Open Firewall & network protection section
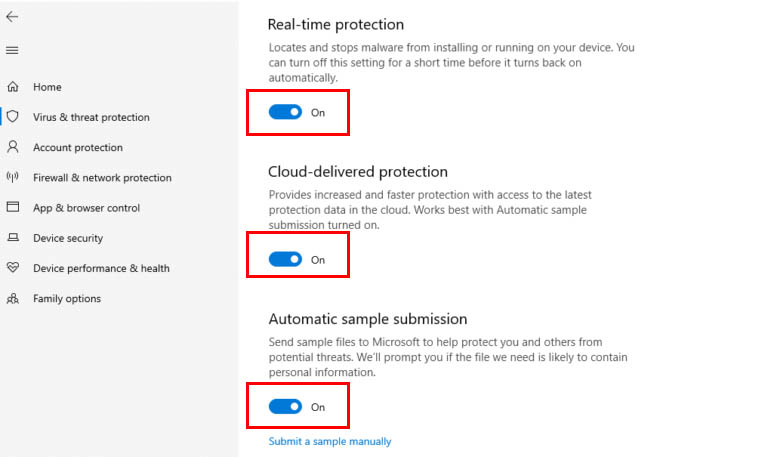Screen dimensions: 768x457 (102, 178)
